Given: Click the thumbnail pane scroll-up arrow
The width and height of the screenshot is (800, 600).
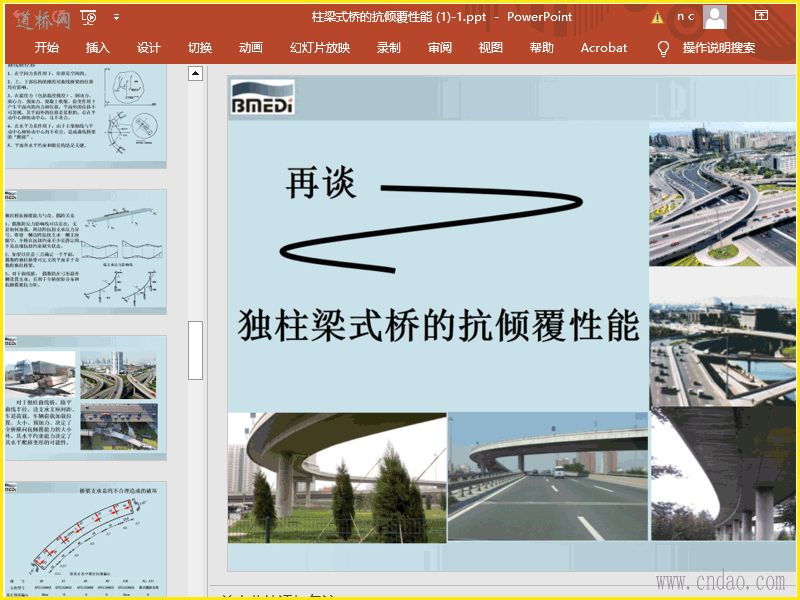Looking at the screenshot, I should 196,73.
